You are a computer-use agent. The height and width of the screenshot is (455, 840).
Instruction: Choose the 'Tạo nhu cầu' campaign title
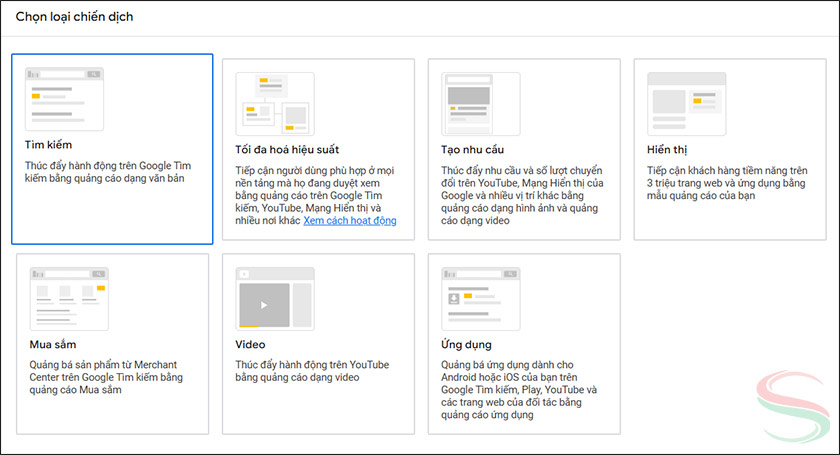pyautogui.click(x=472, y=150)
